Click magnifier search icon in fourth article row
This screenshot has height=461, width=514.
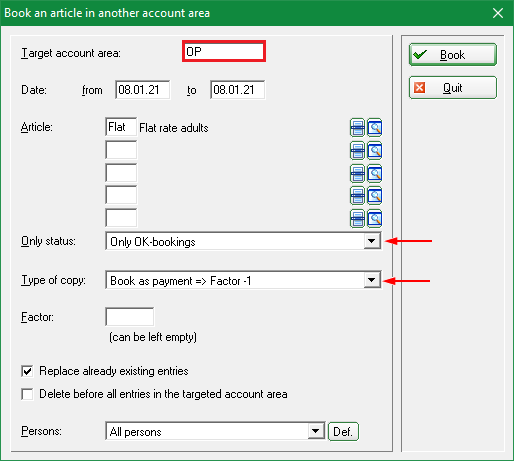(x=375, y=196)
